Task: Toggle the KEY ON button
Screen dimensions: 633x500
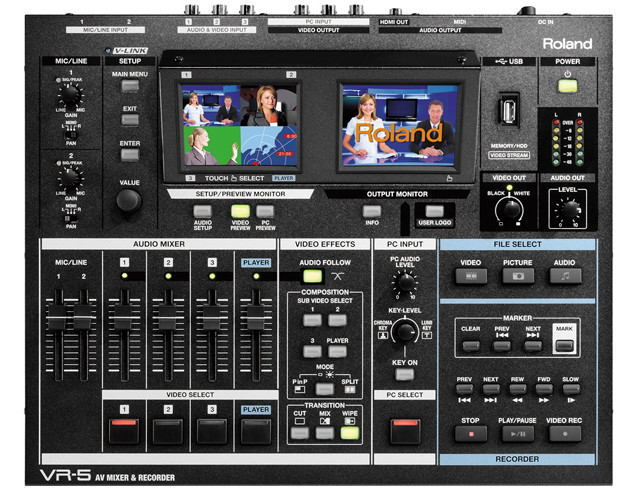Action: click(x=405, y=374)
